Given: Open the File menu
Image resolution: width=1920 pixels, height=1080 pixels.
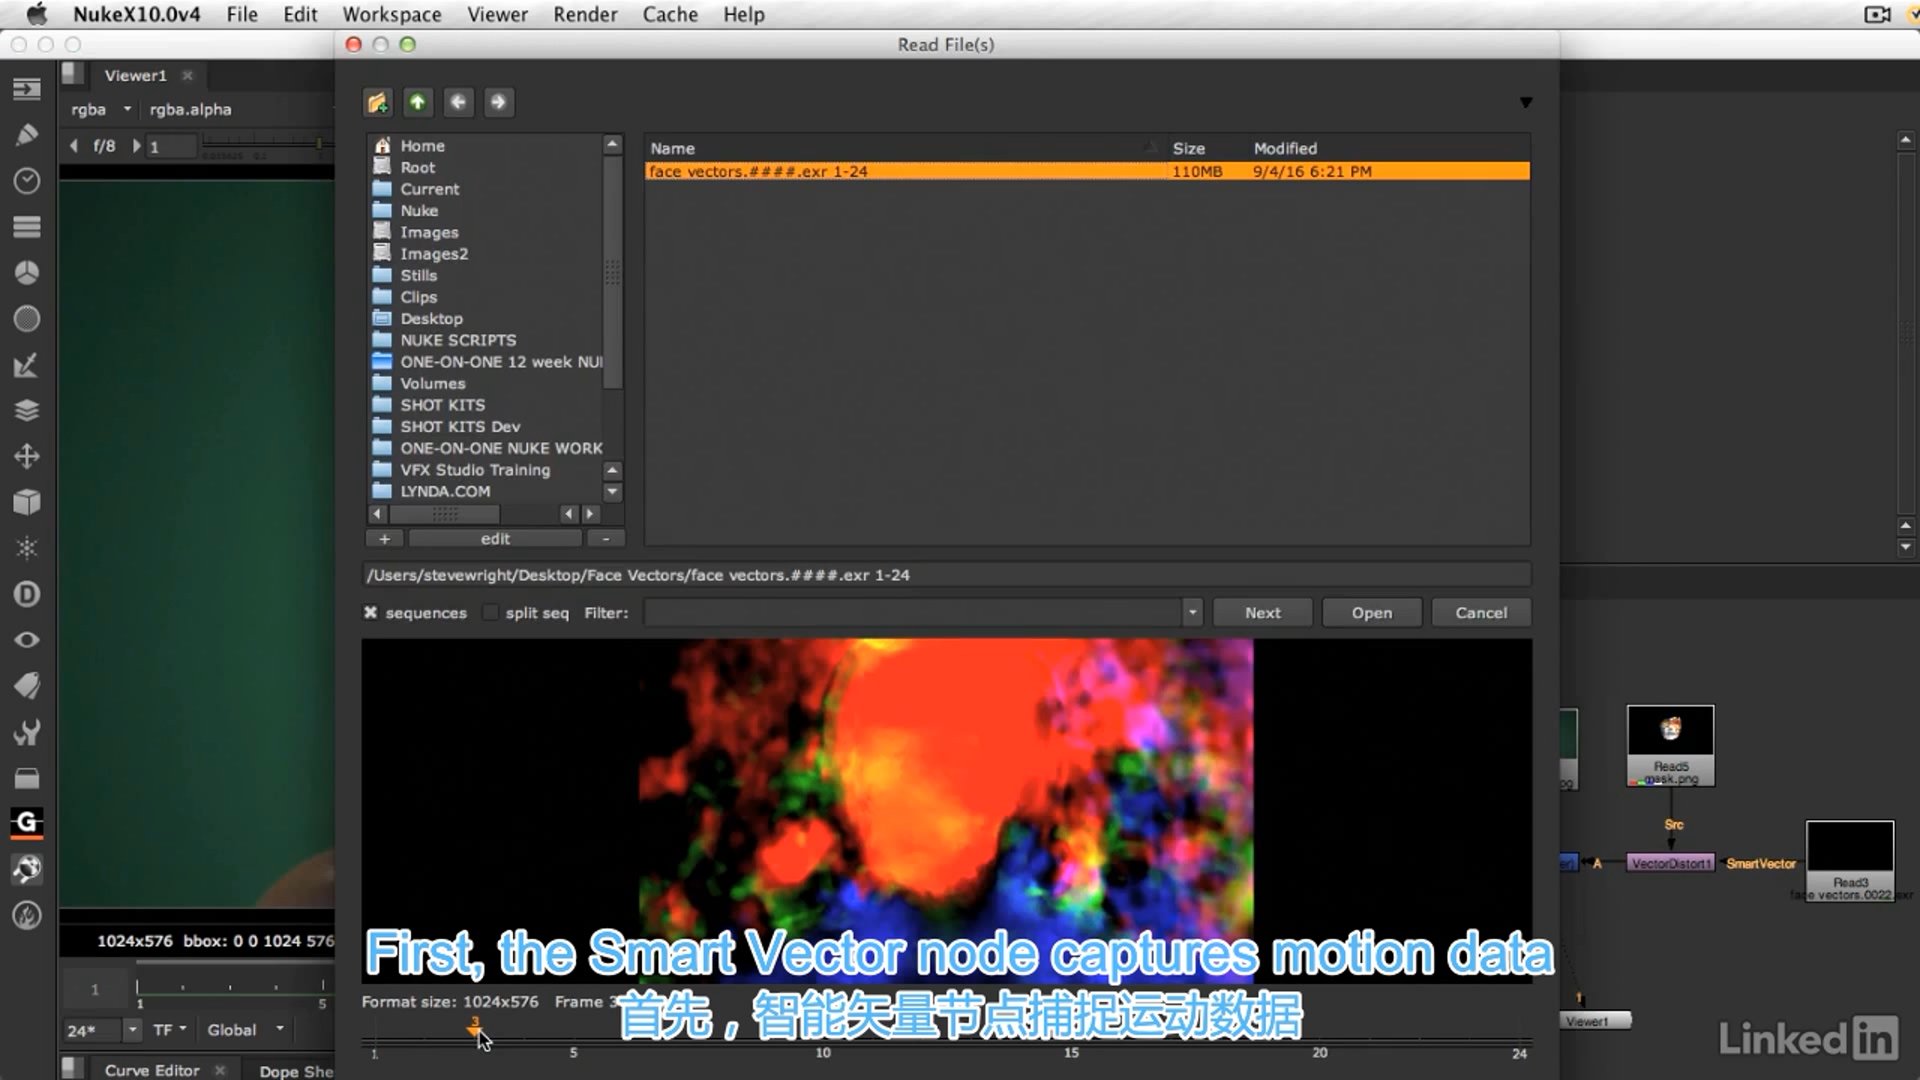Looking at the screenshot, I should coord(242,14).
